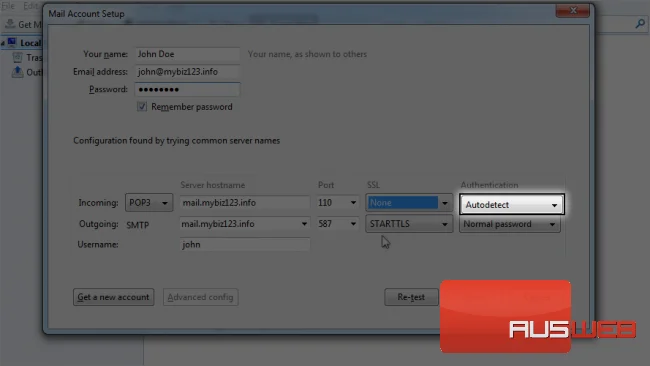Toggle the Remember password checkbox
Viewport: 650px width, 366px height.
pos(142,107)
